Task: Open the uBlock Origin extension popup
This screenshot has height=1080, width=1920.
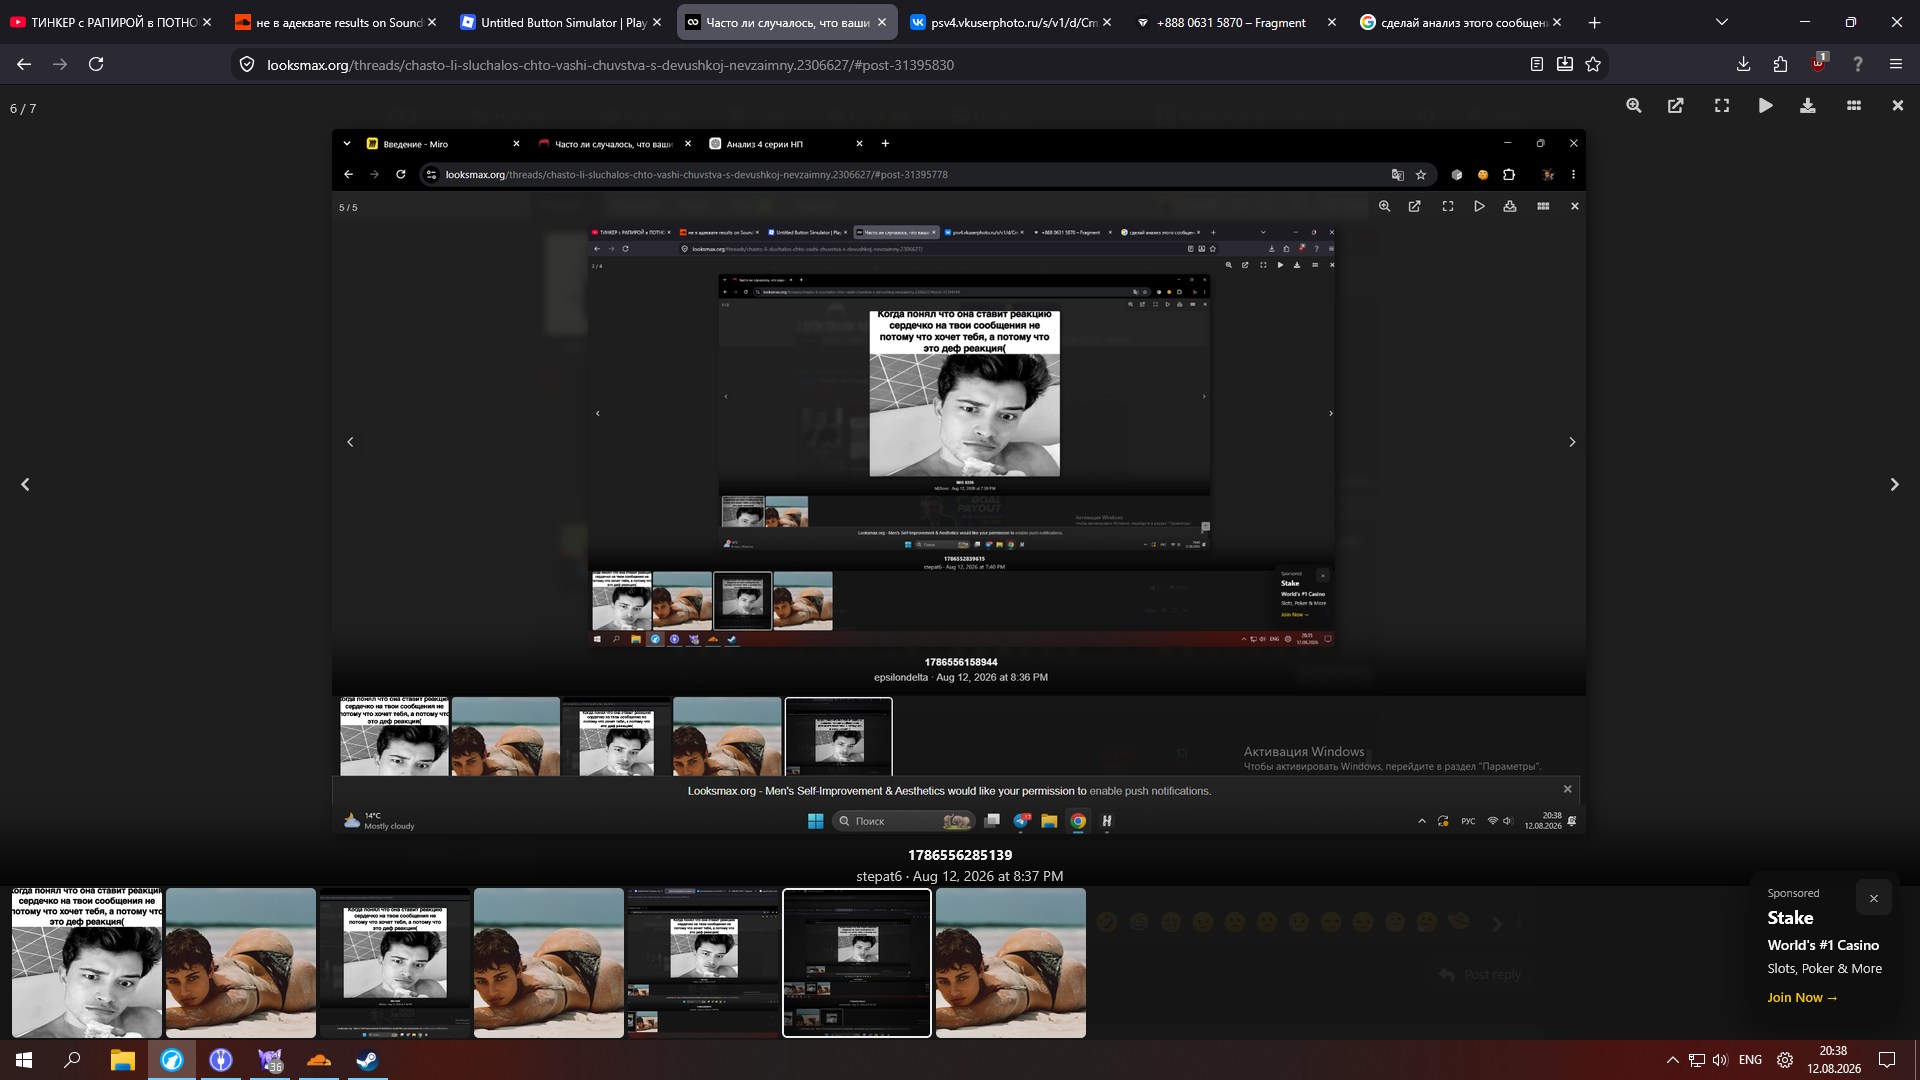Action: [1819, 63]
